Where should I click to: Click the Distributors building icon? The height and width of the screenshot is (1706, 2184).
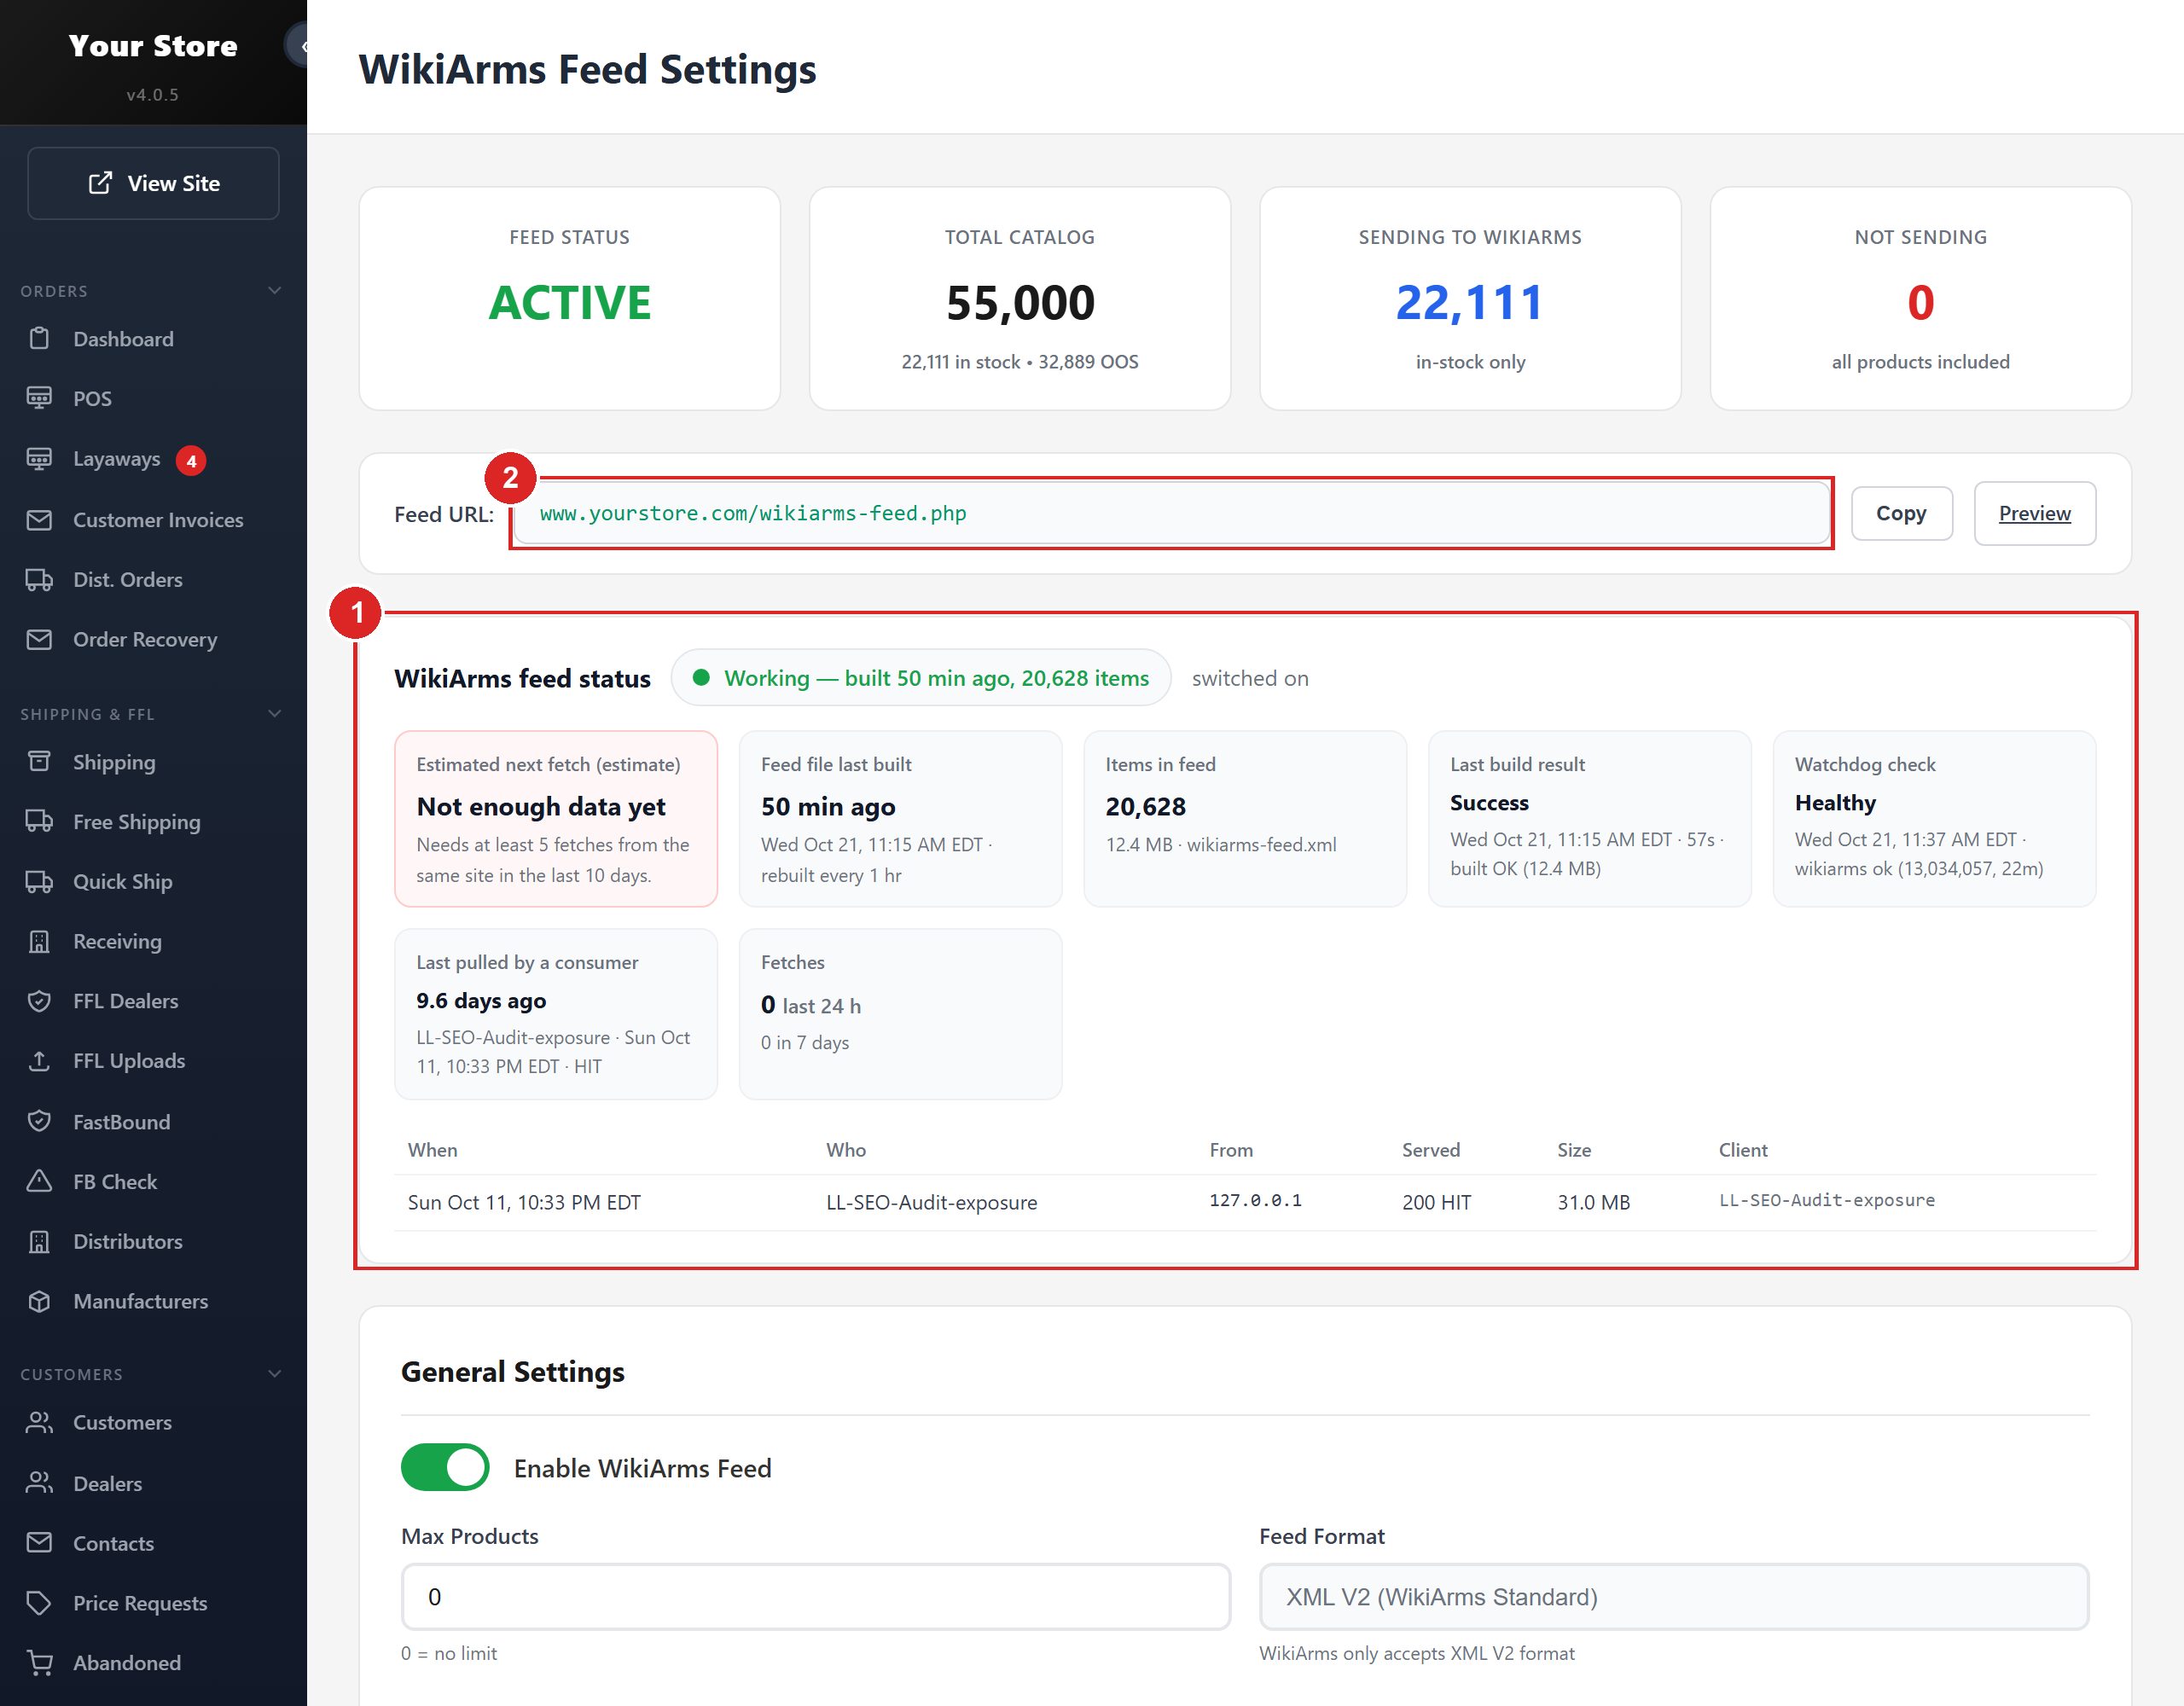pyautogui.click(x=39, y=1242)
